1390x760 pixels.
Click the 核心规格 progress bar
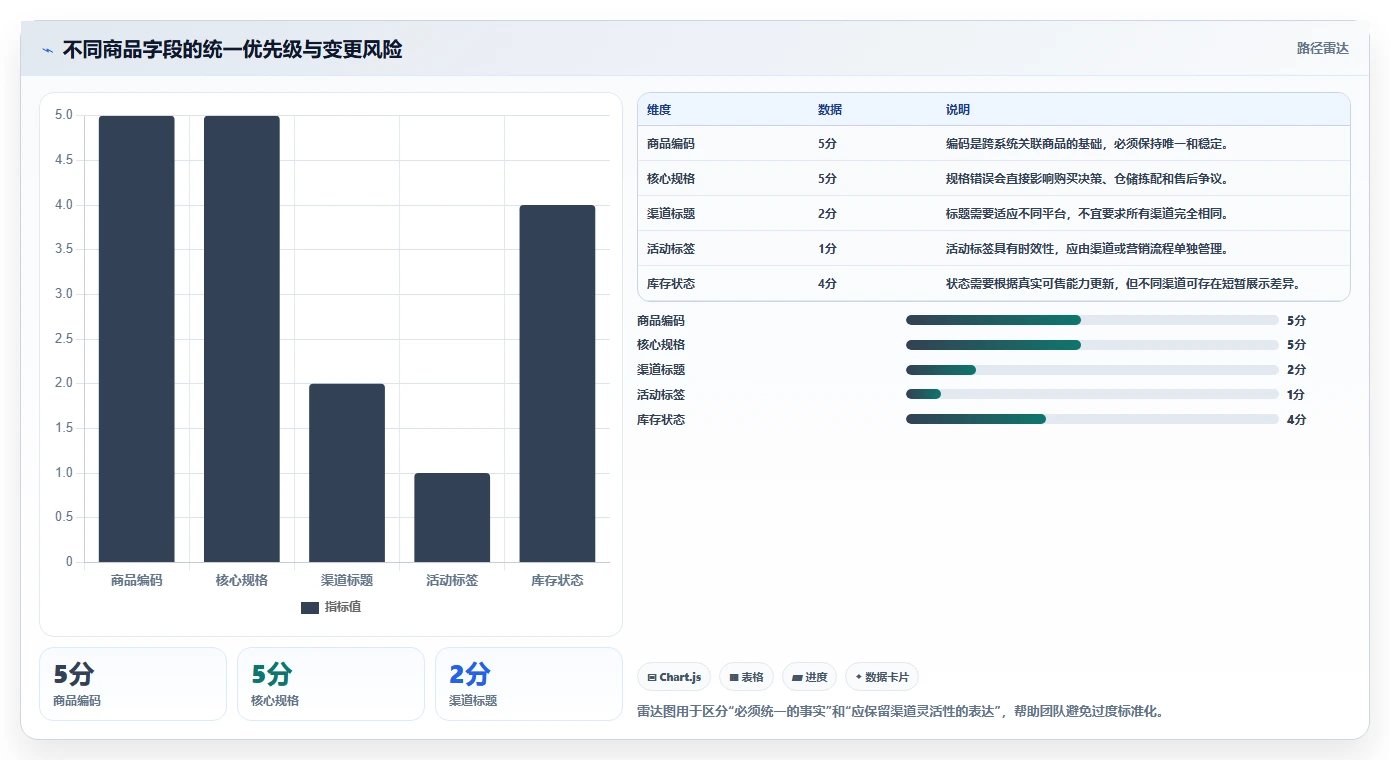pos(1092,345)
